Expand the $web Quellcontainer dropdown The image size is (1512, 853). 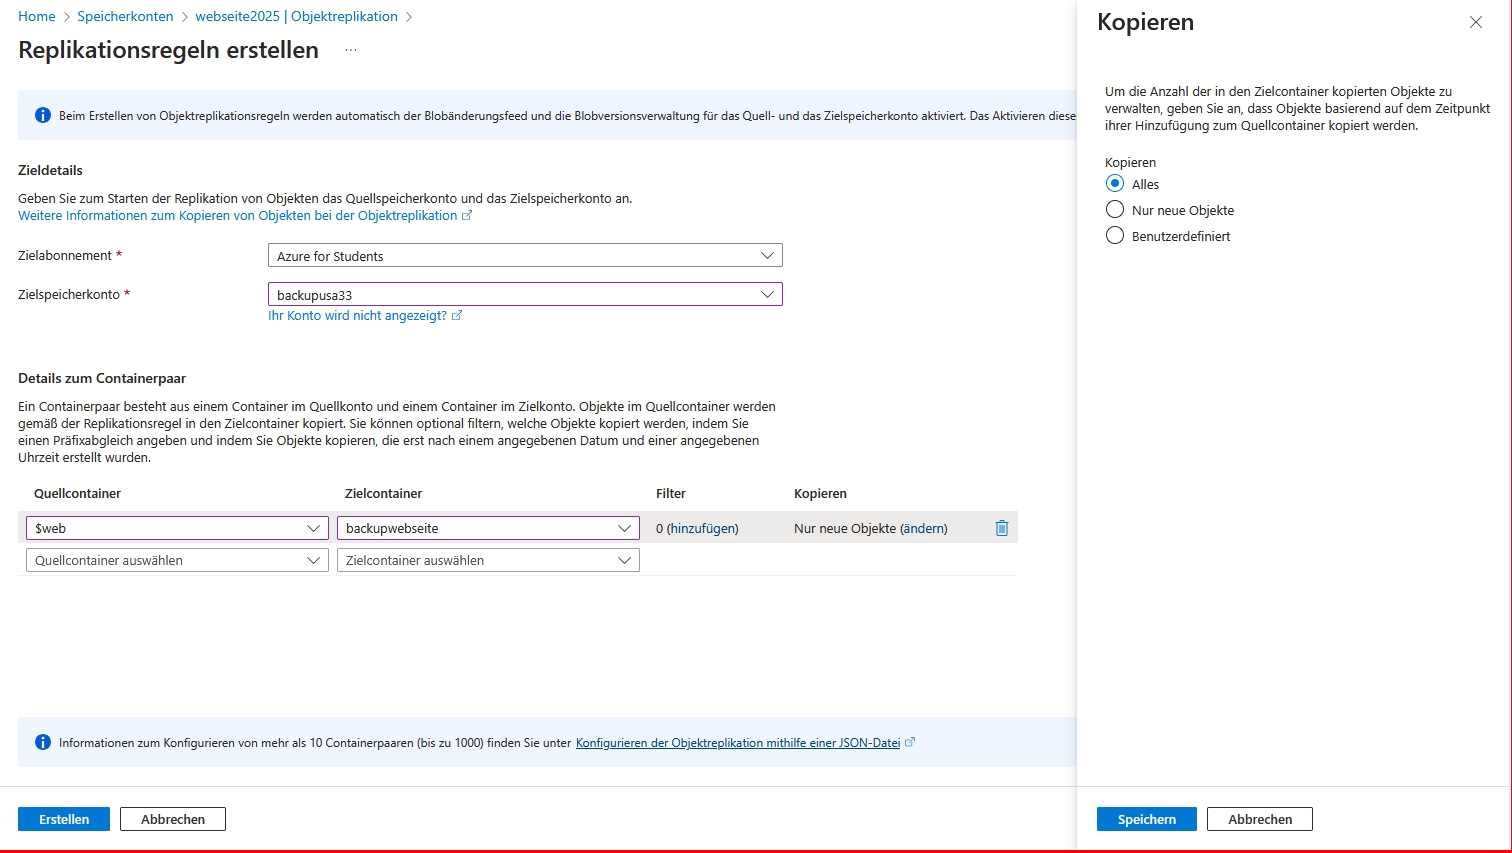coord(177,528)
